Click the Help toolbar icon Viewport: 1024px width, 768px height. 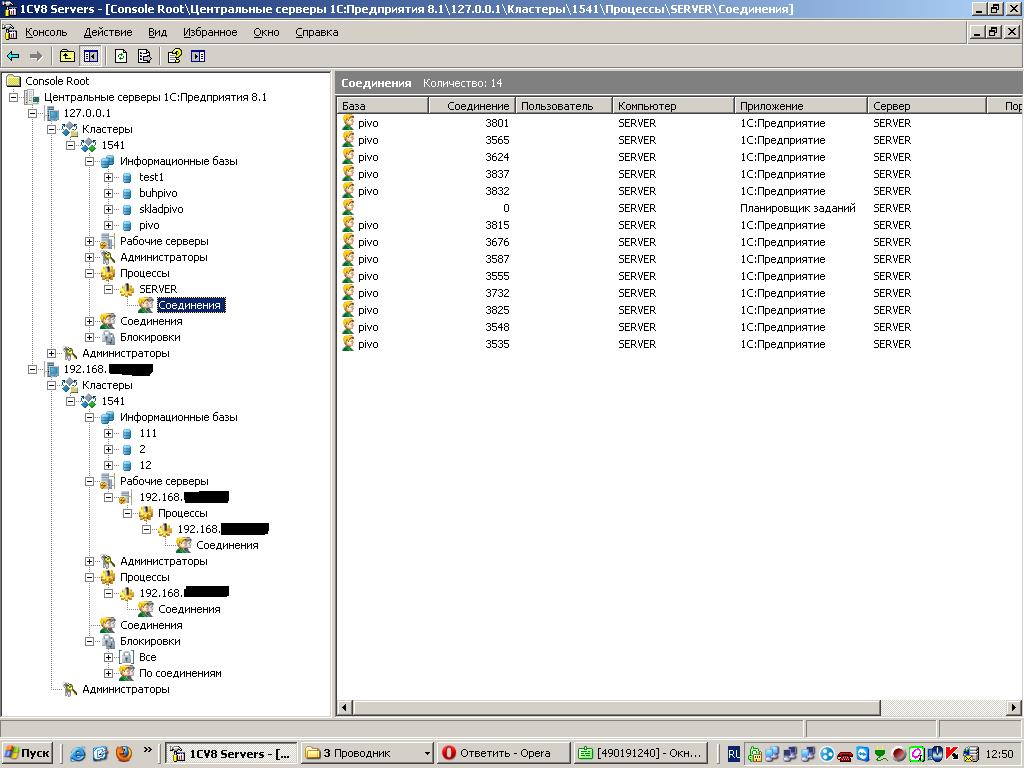click(174, 56)
